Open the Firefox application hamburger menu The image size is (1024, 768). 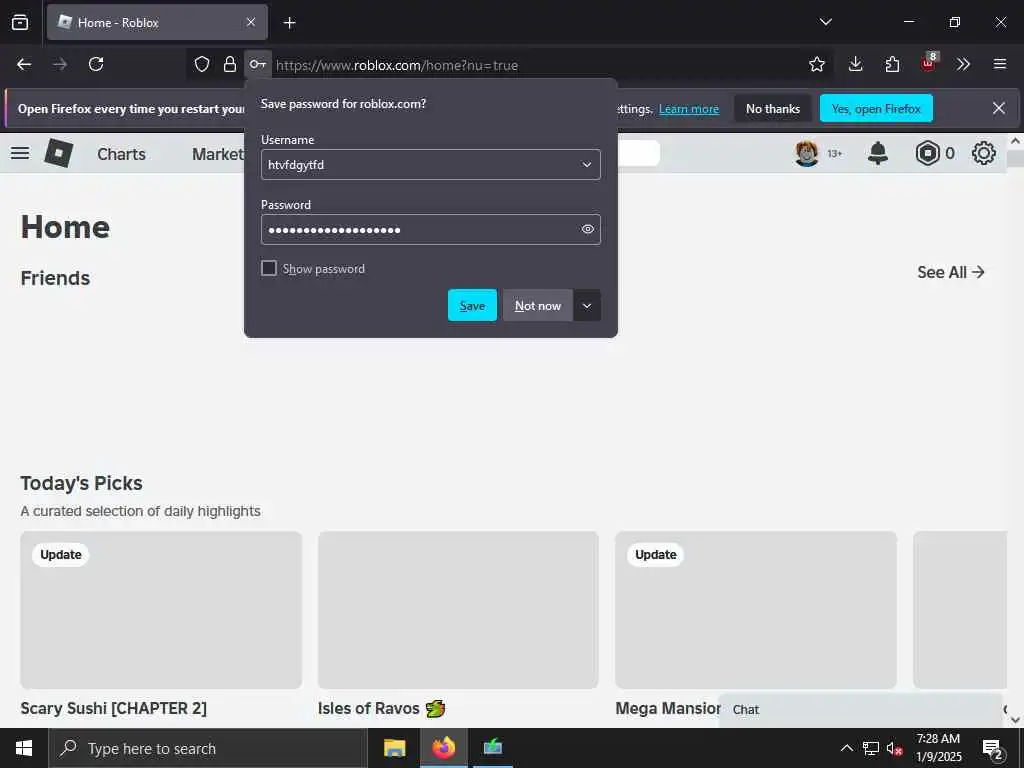click(x=1000, y=64)
